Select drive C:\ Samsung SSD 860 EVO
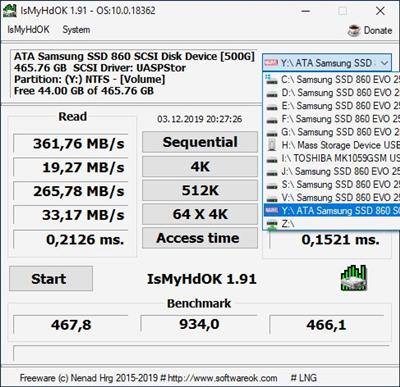 (332, 79)
